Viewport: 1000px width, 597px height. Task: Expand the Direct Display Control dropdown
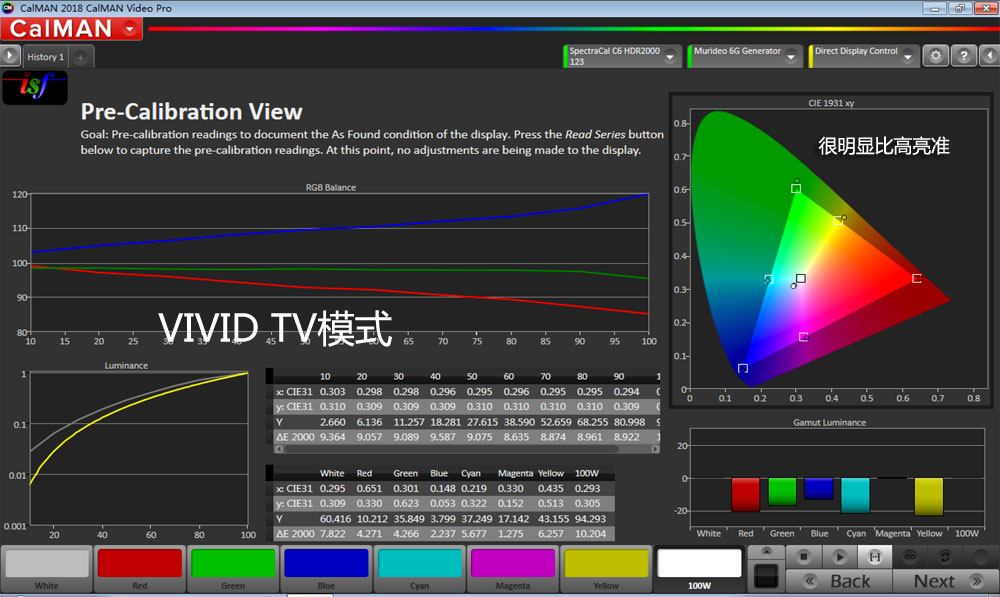(908, 57)
